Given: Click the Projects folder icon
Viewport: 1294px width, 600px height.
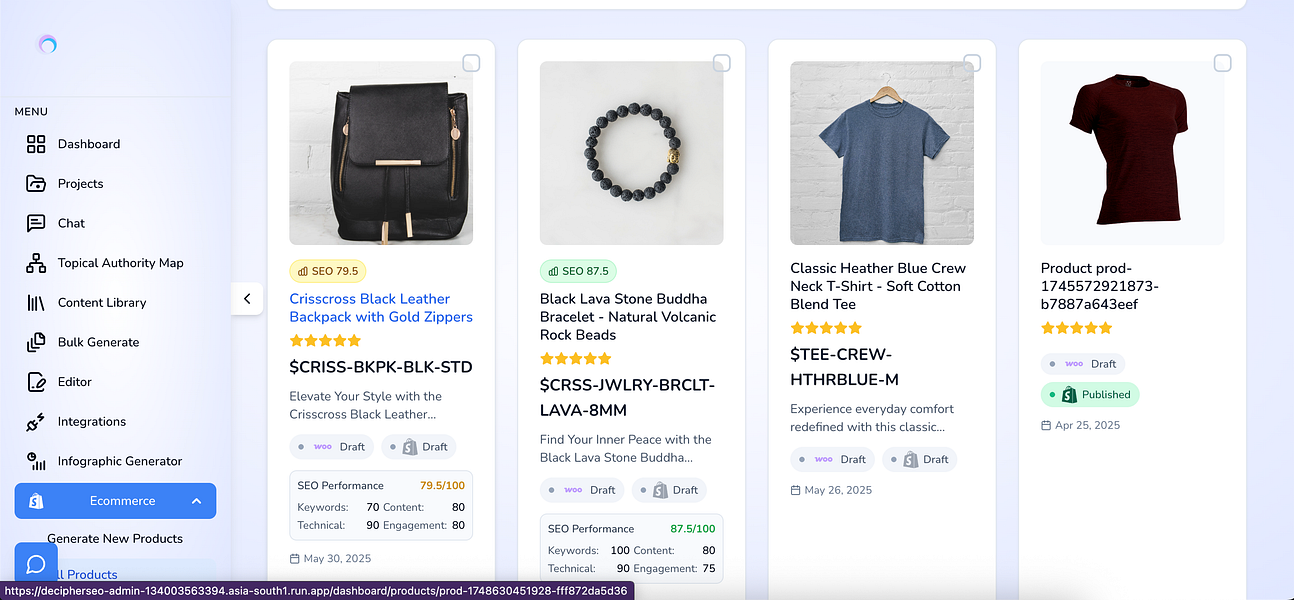Looking at the screenshot, I should [36, 184].
